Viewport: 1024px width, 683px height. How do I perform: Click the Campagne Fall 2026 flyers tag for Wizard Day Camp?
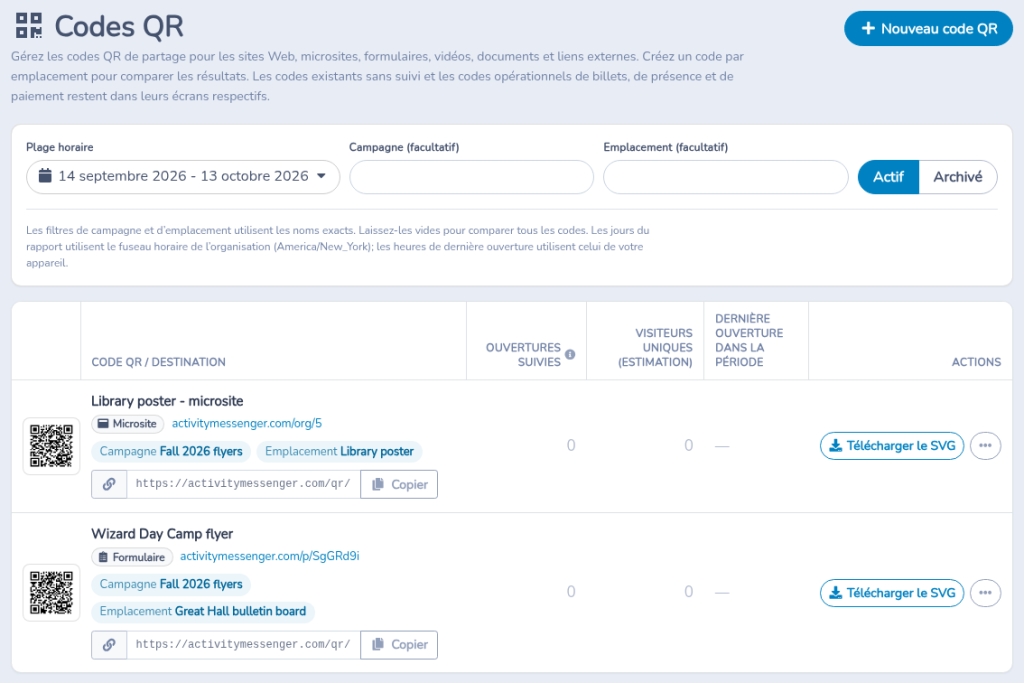(171, 584)
